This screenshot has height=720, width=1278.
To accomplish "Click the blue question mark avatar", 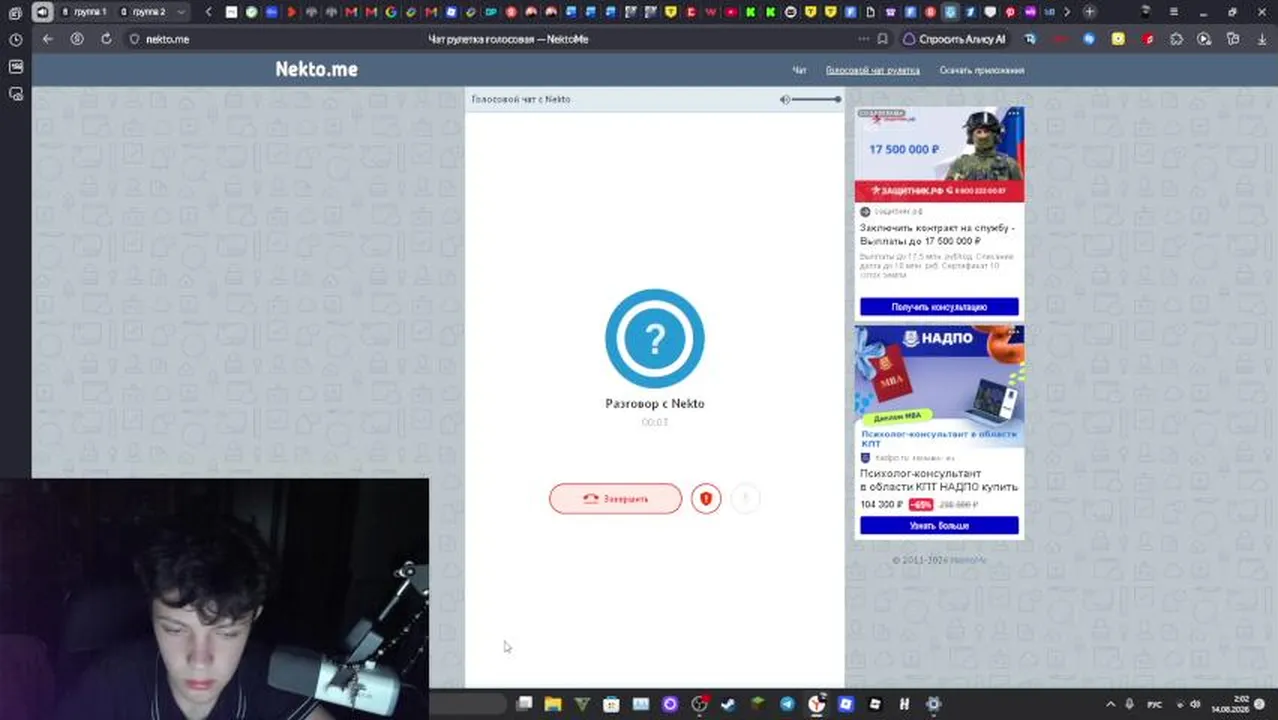I will (x=655, y=338).
